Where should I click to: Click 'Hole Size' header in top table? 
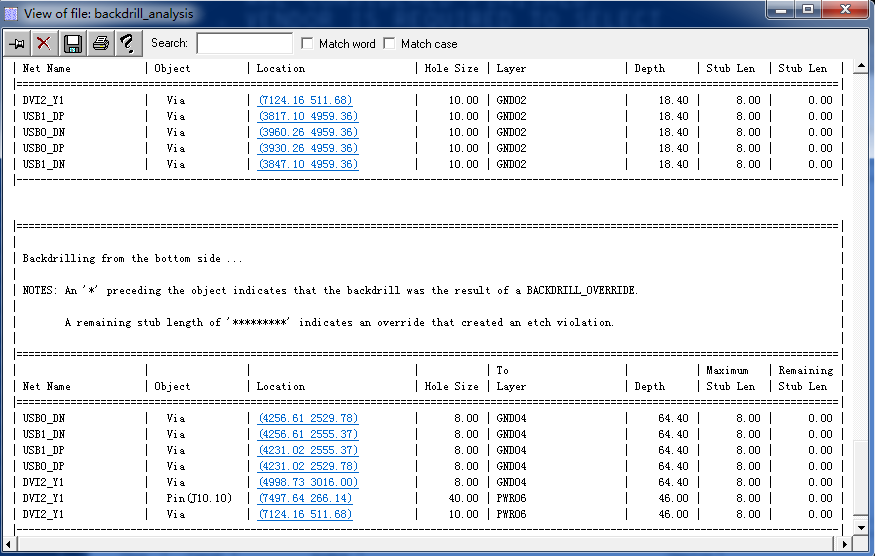[451, 69]
